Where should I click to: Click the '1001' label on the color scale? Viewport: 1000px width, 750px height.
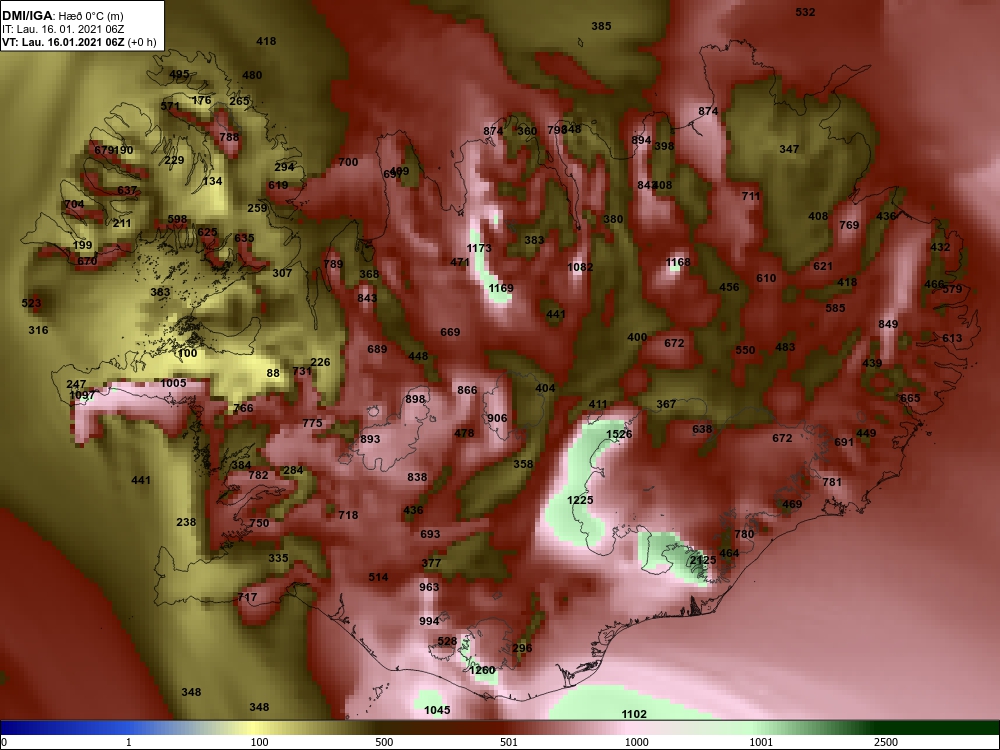761,742
